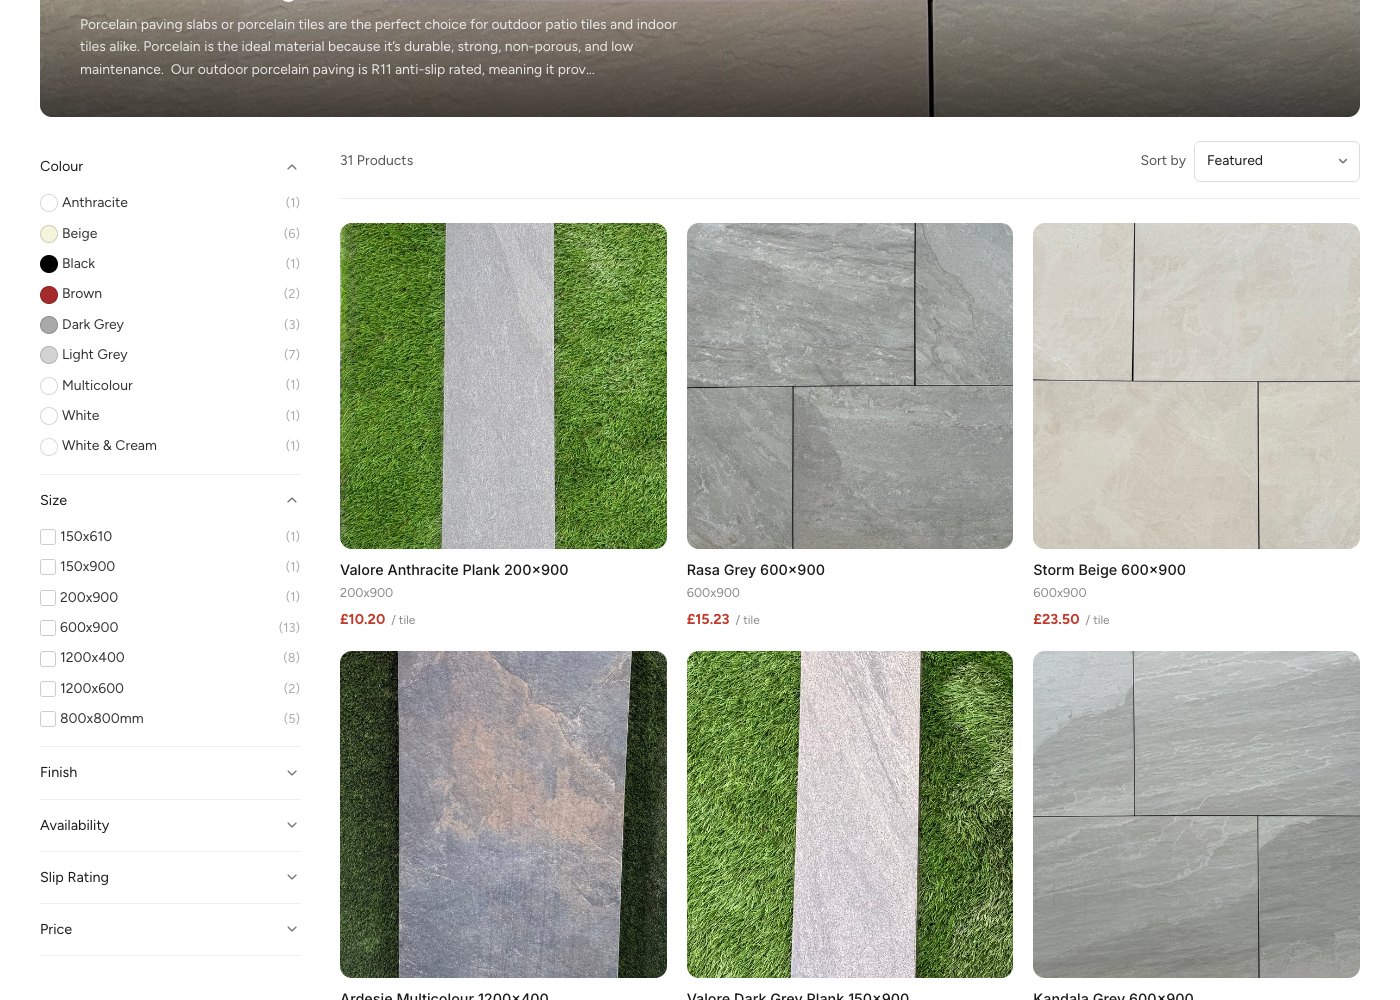The height and width of the screenshot is (1000, 1400).
Task: Tick the 150x610 size checkbox
Action: pos(48,537)
